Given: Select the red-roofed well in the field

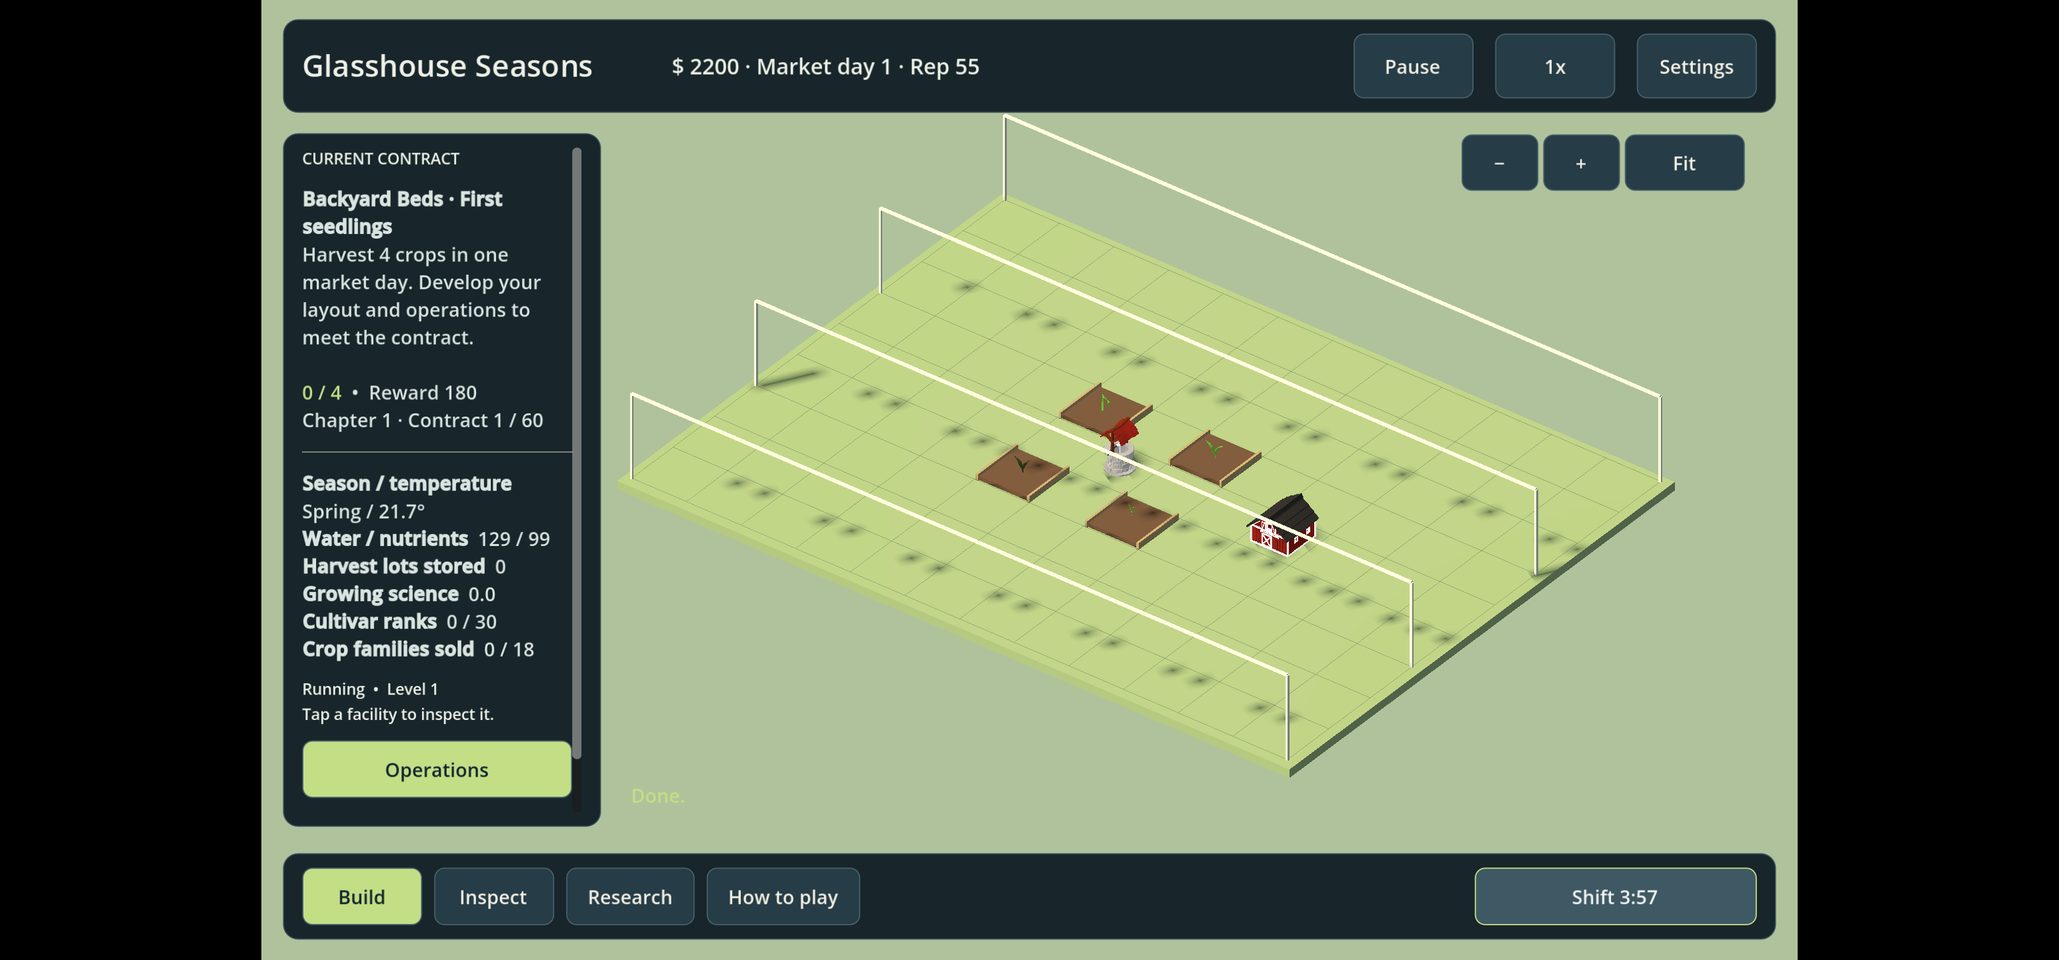Looking at the screenshot, I should tap(1119, 448).
